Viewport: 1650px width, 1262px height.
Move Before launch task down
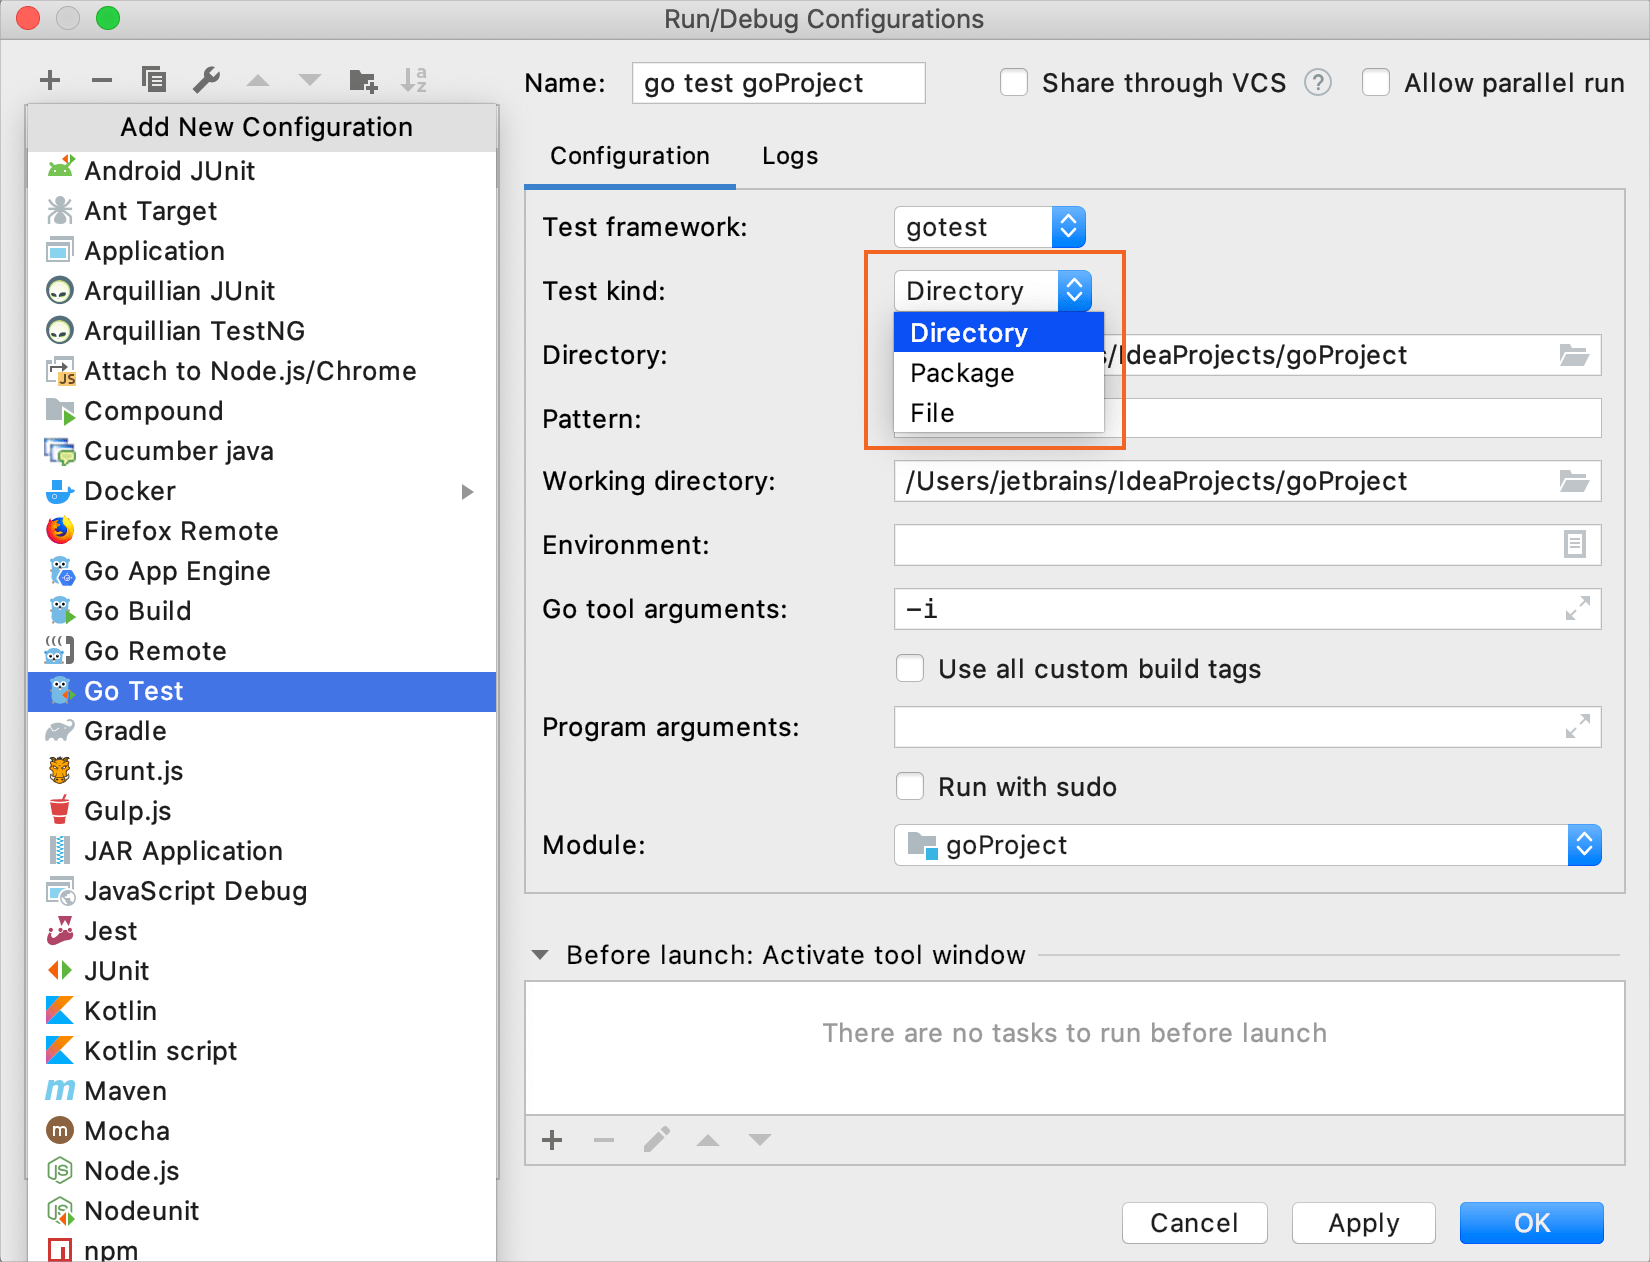coord(760,1140)
